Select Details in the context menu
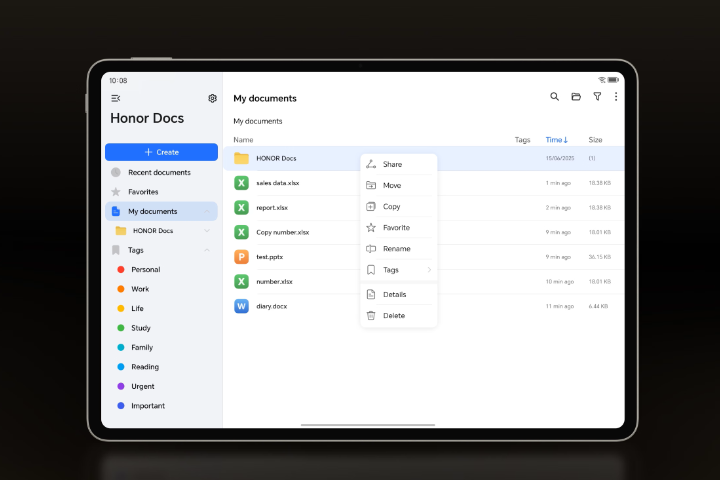720x480 pixels. (x=399, y=294)
